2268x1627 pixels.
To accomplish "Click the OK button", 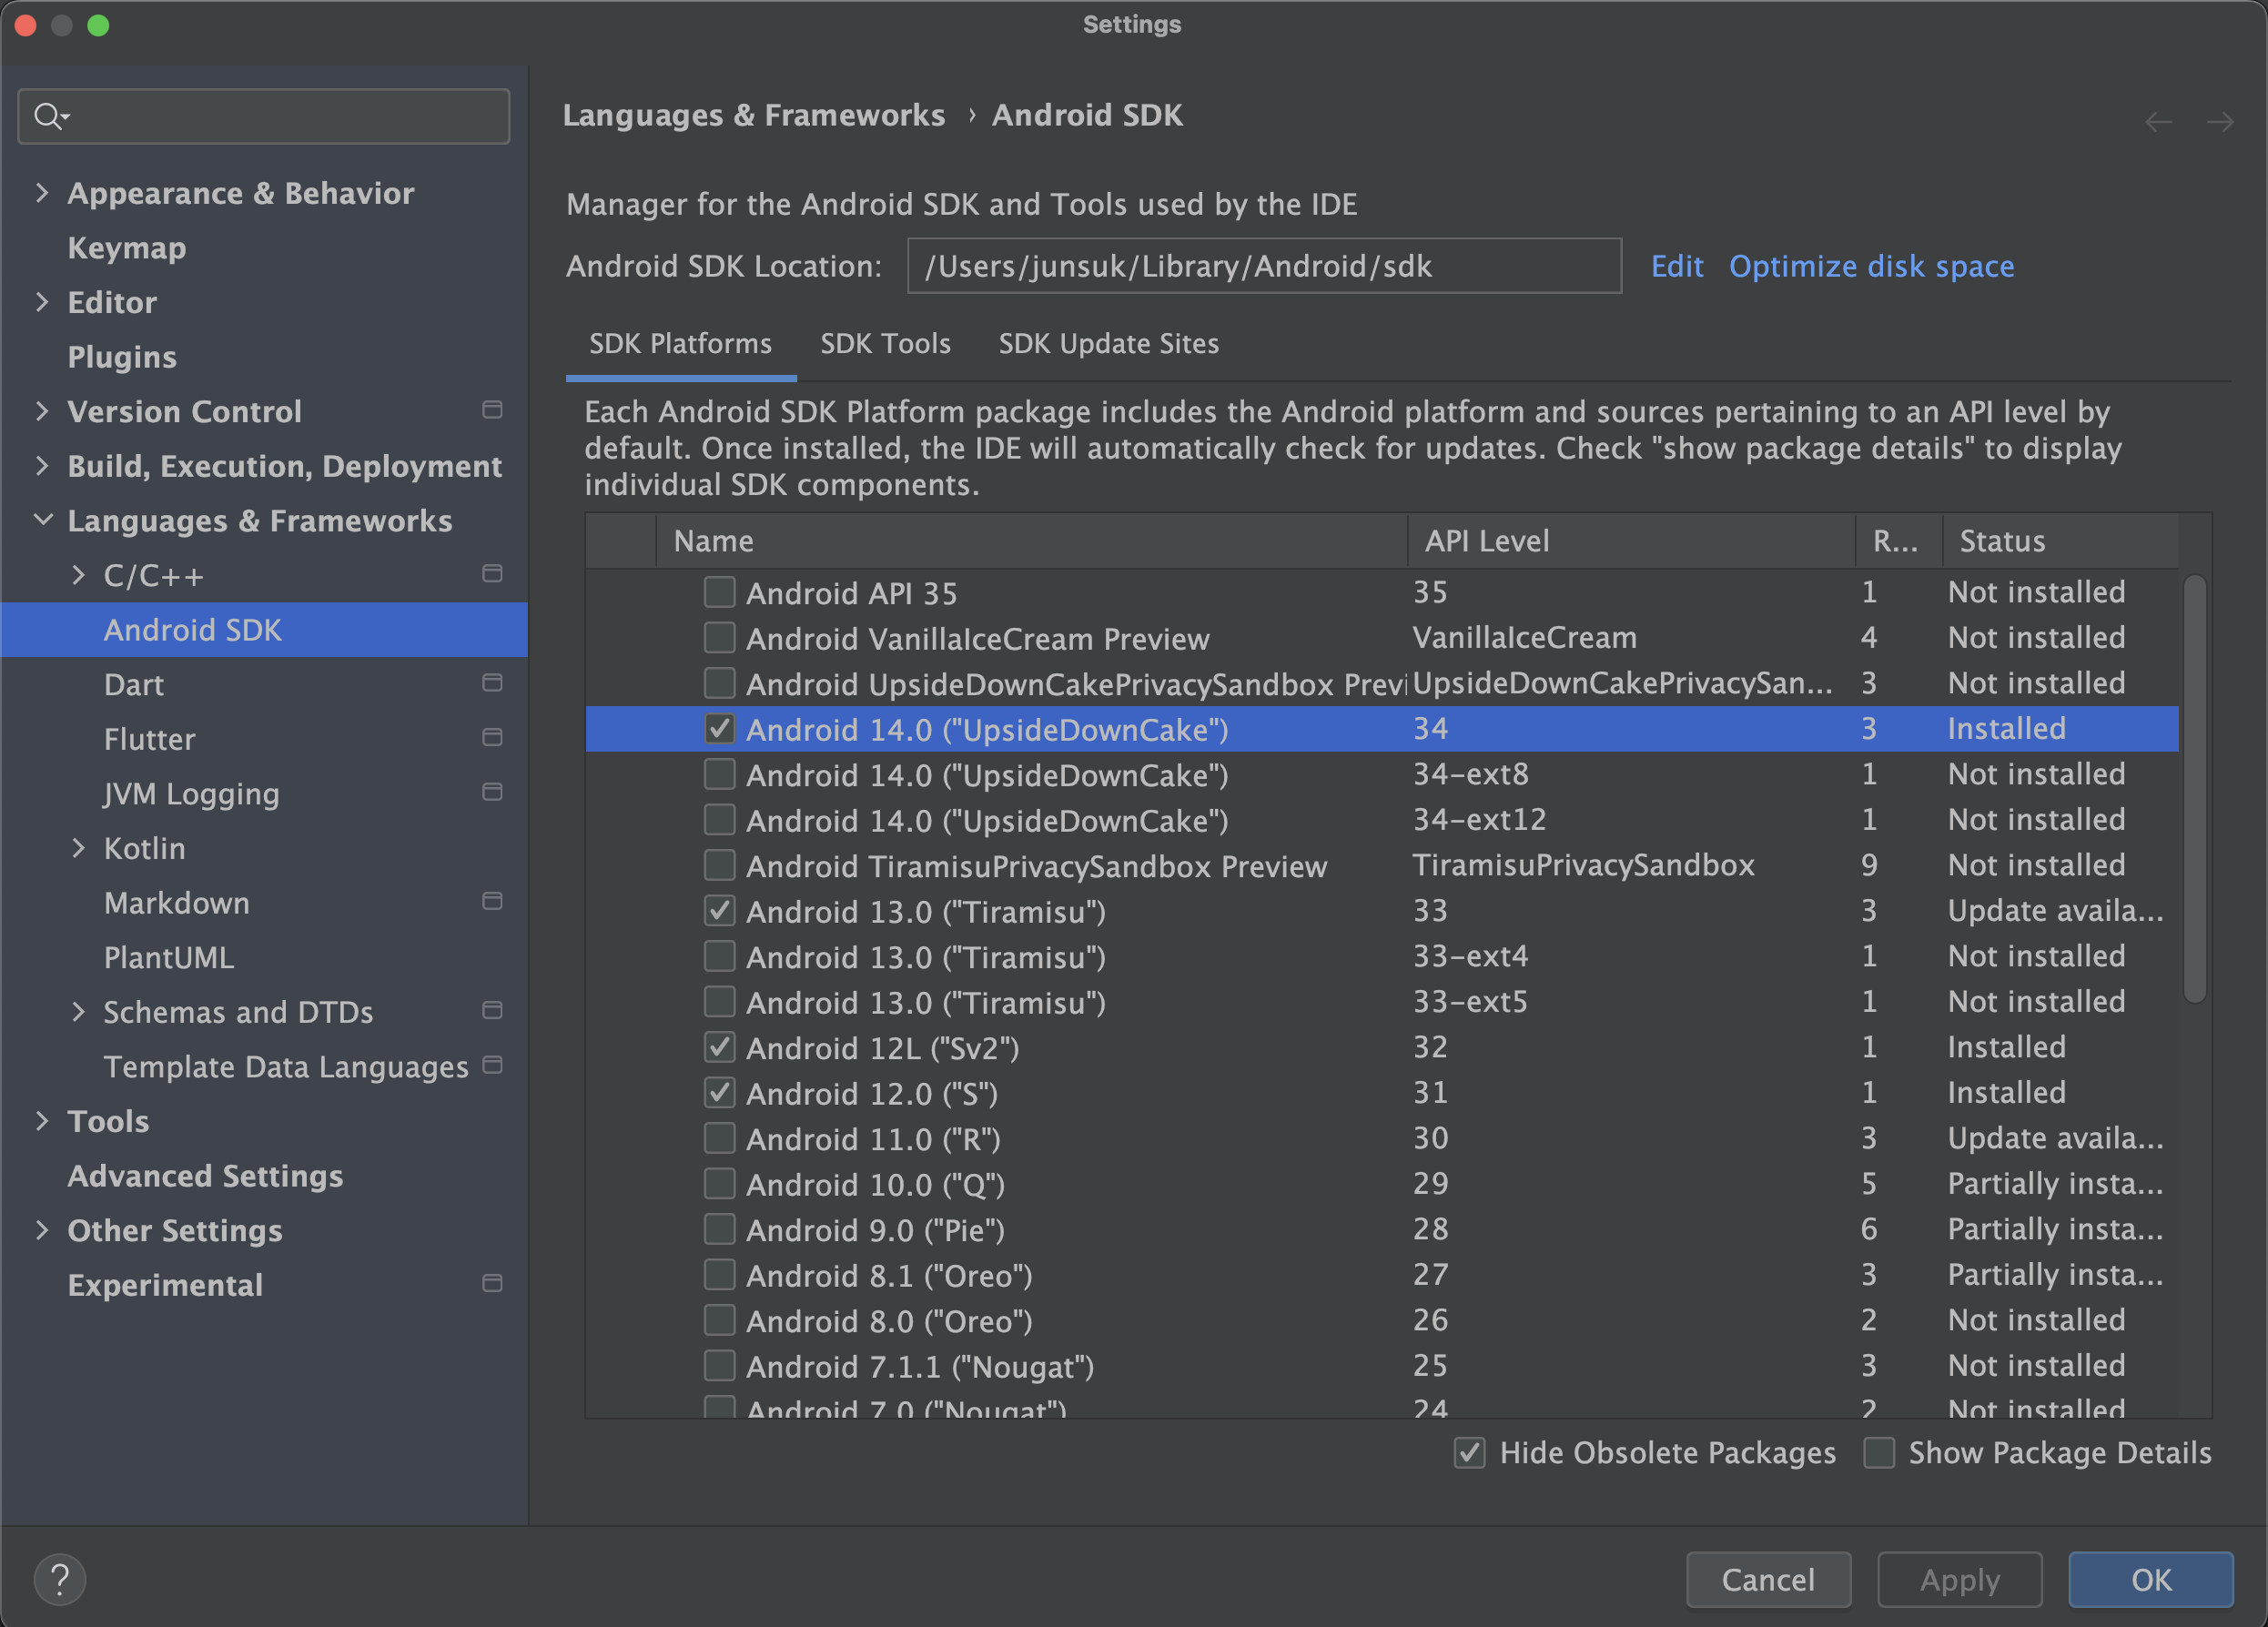I will 2151,1579.
